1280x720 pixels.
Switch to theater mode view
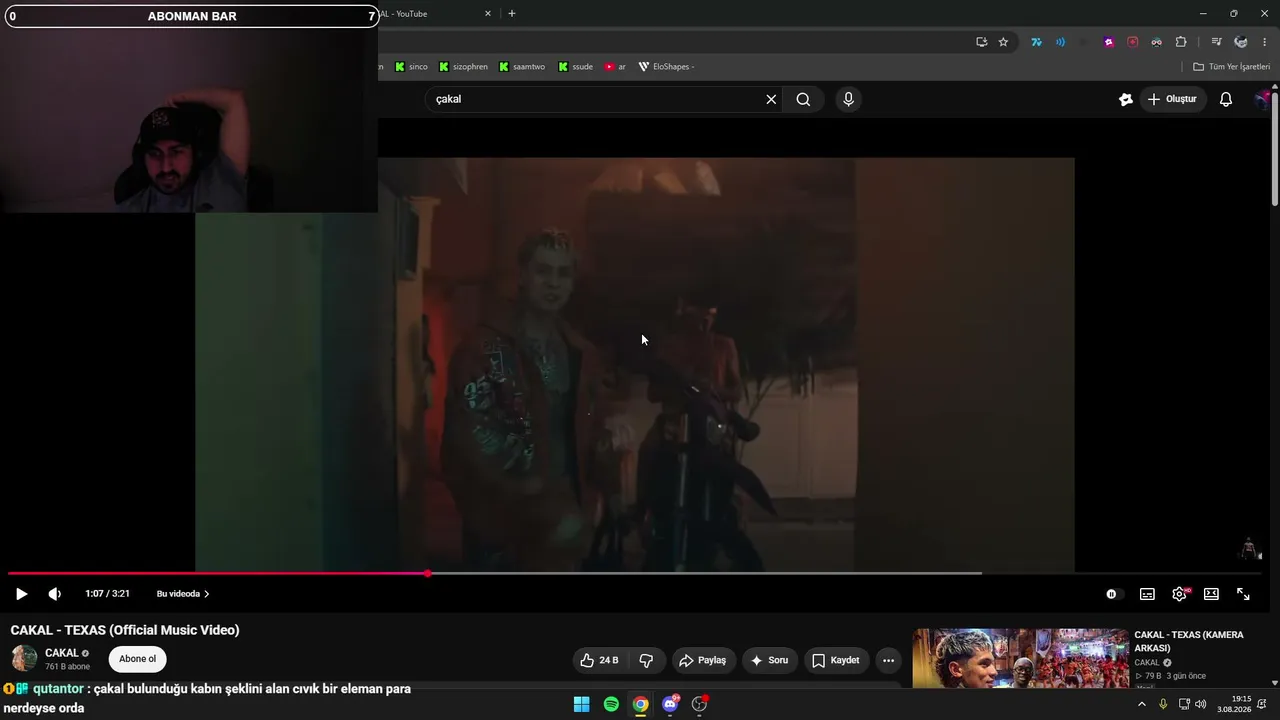(1211, 594)
